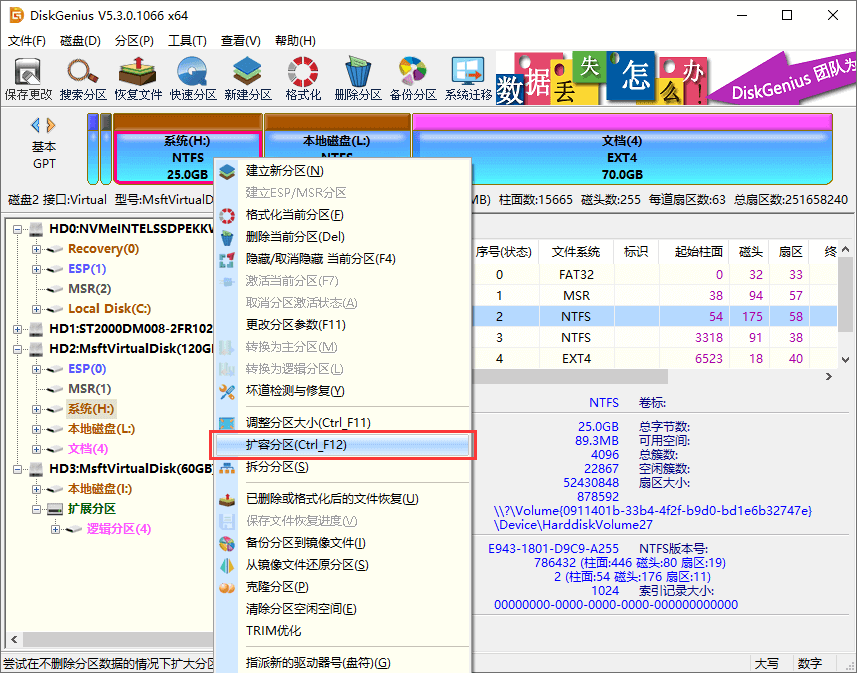Click the 保存更改 (save changes) toolbar icon
This screenshot has width=857, height=673.
(x=30, y=75)
